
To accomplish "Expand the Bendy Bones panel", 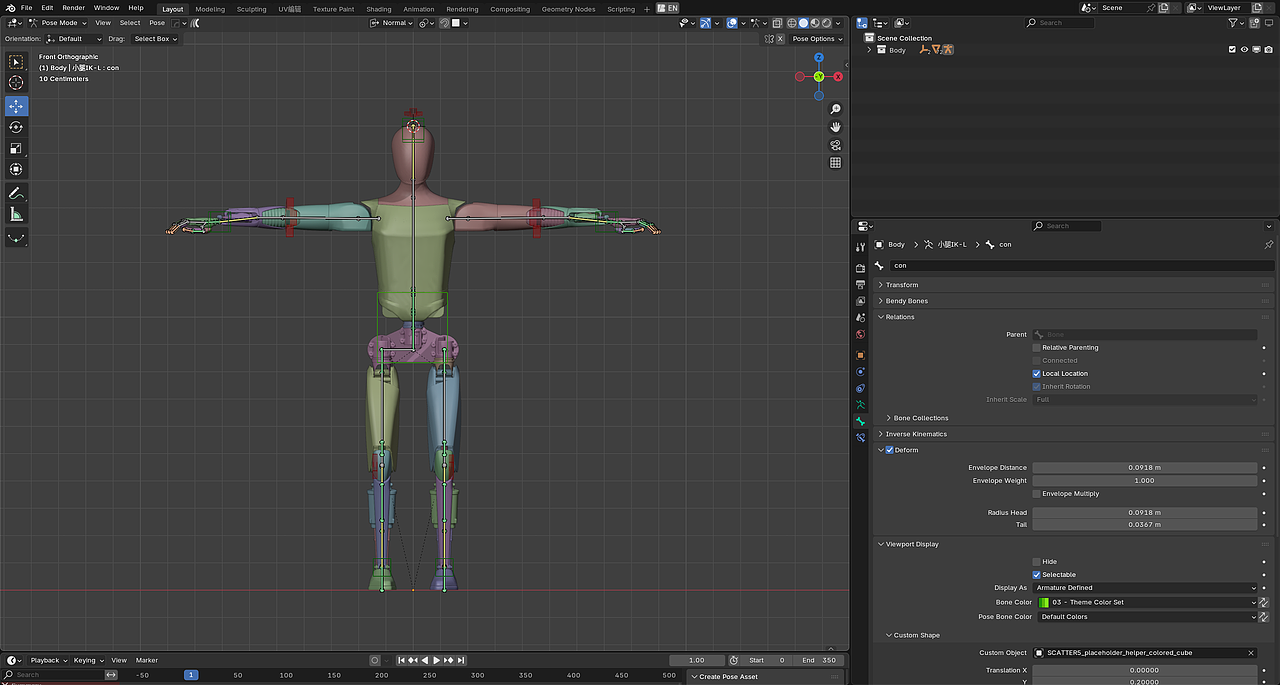I will (x=1075, y=301).
